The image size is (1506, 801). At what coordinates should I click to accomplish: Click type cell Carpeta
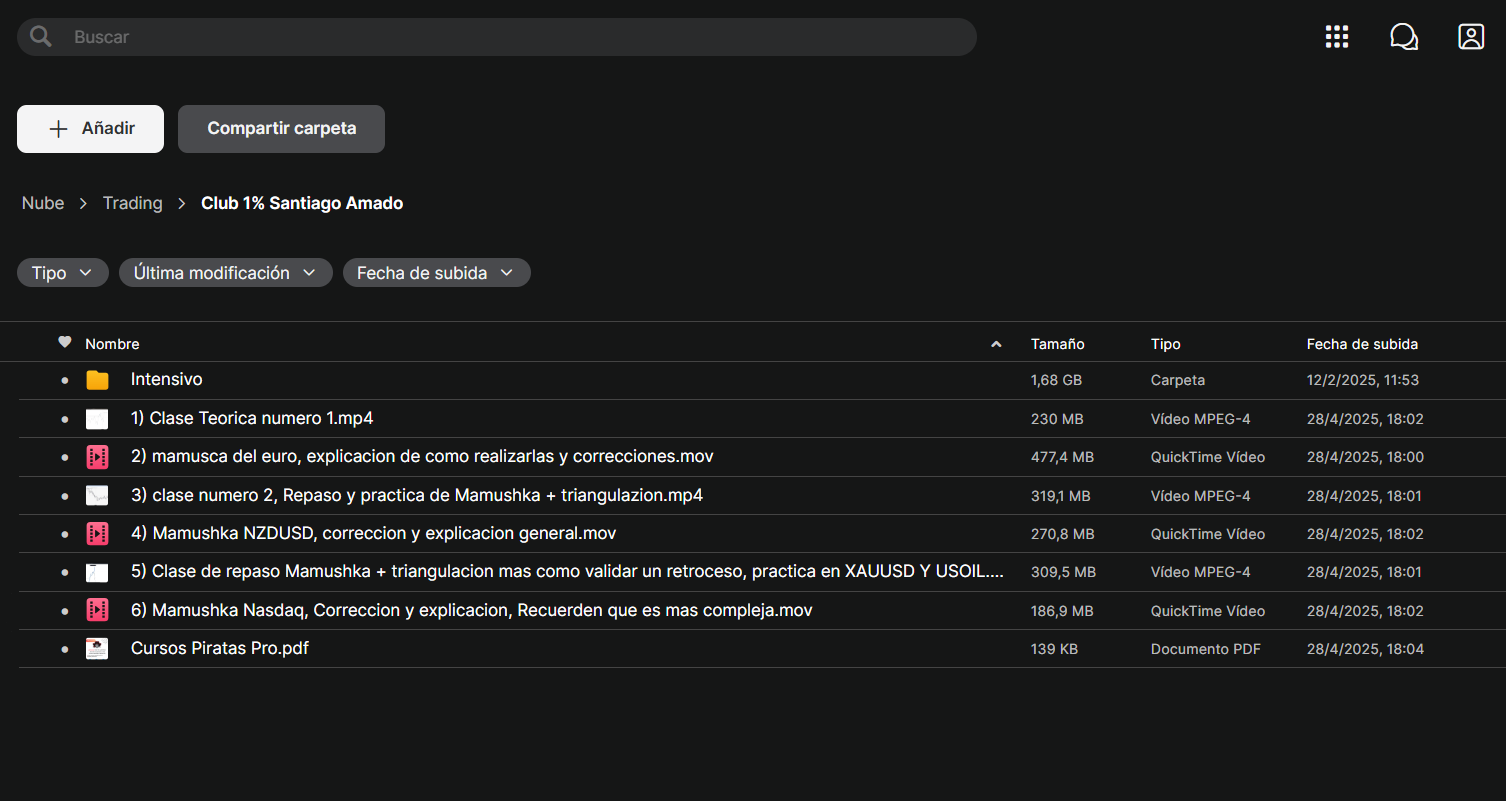[x=1178, y=381]
